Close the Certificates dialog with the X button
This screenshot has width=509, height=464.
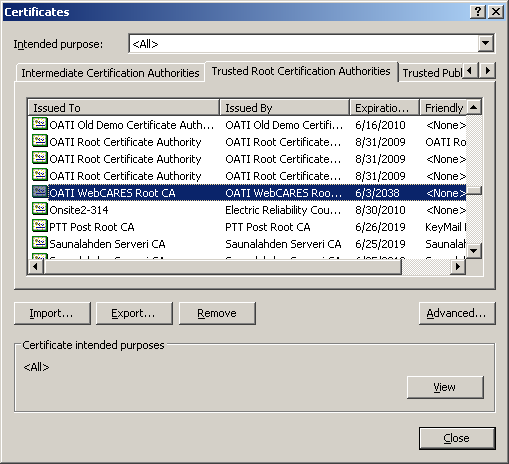(x=496, y=12)
